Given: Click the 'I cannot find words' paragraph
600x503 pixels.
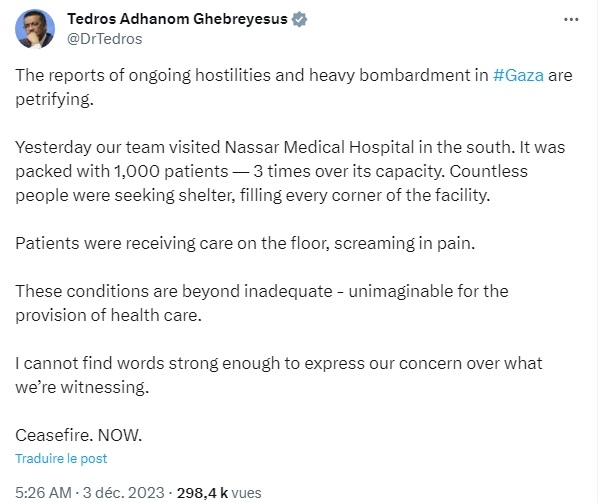Looking at the screenshot, I should tap(279, 375).
